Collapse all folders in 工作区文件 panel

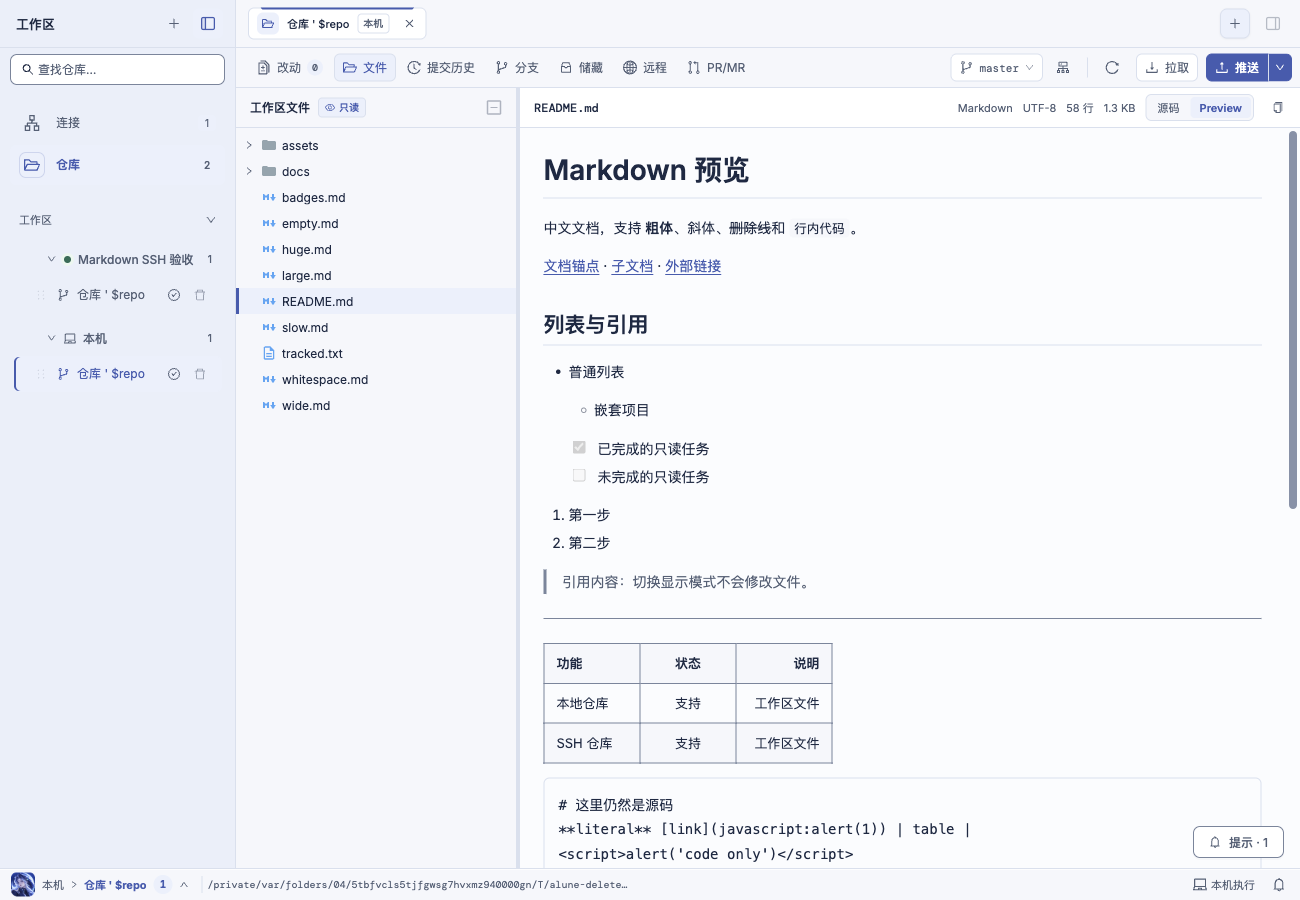click(x=494, y=108)
